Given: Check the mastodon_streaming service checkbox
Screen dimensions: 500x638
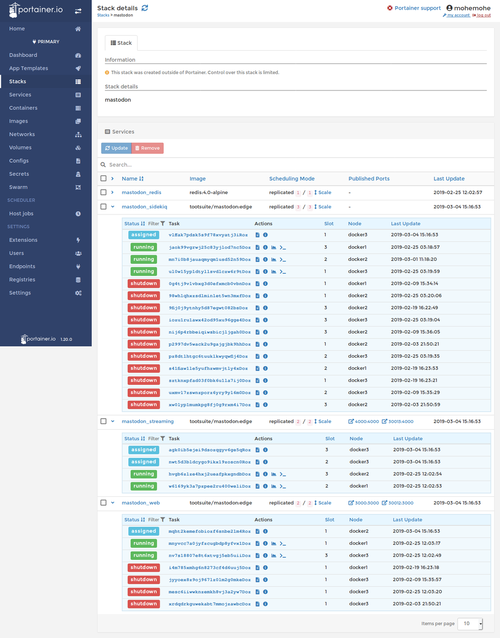Looking at the screenshot, I should coord(103,421).
